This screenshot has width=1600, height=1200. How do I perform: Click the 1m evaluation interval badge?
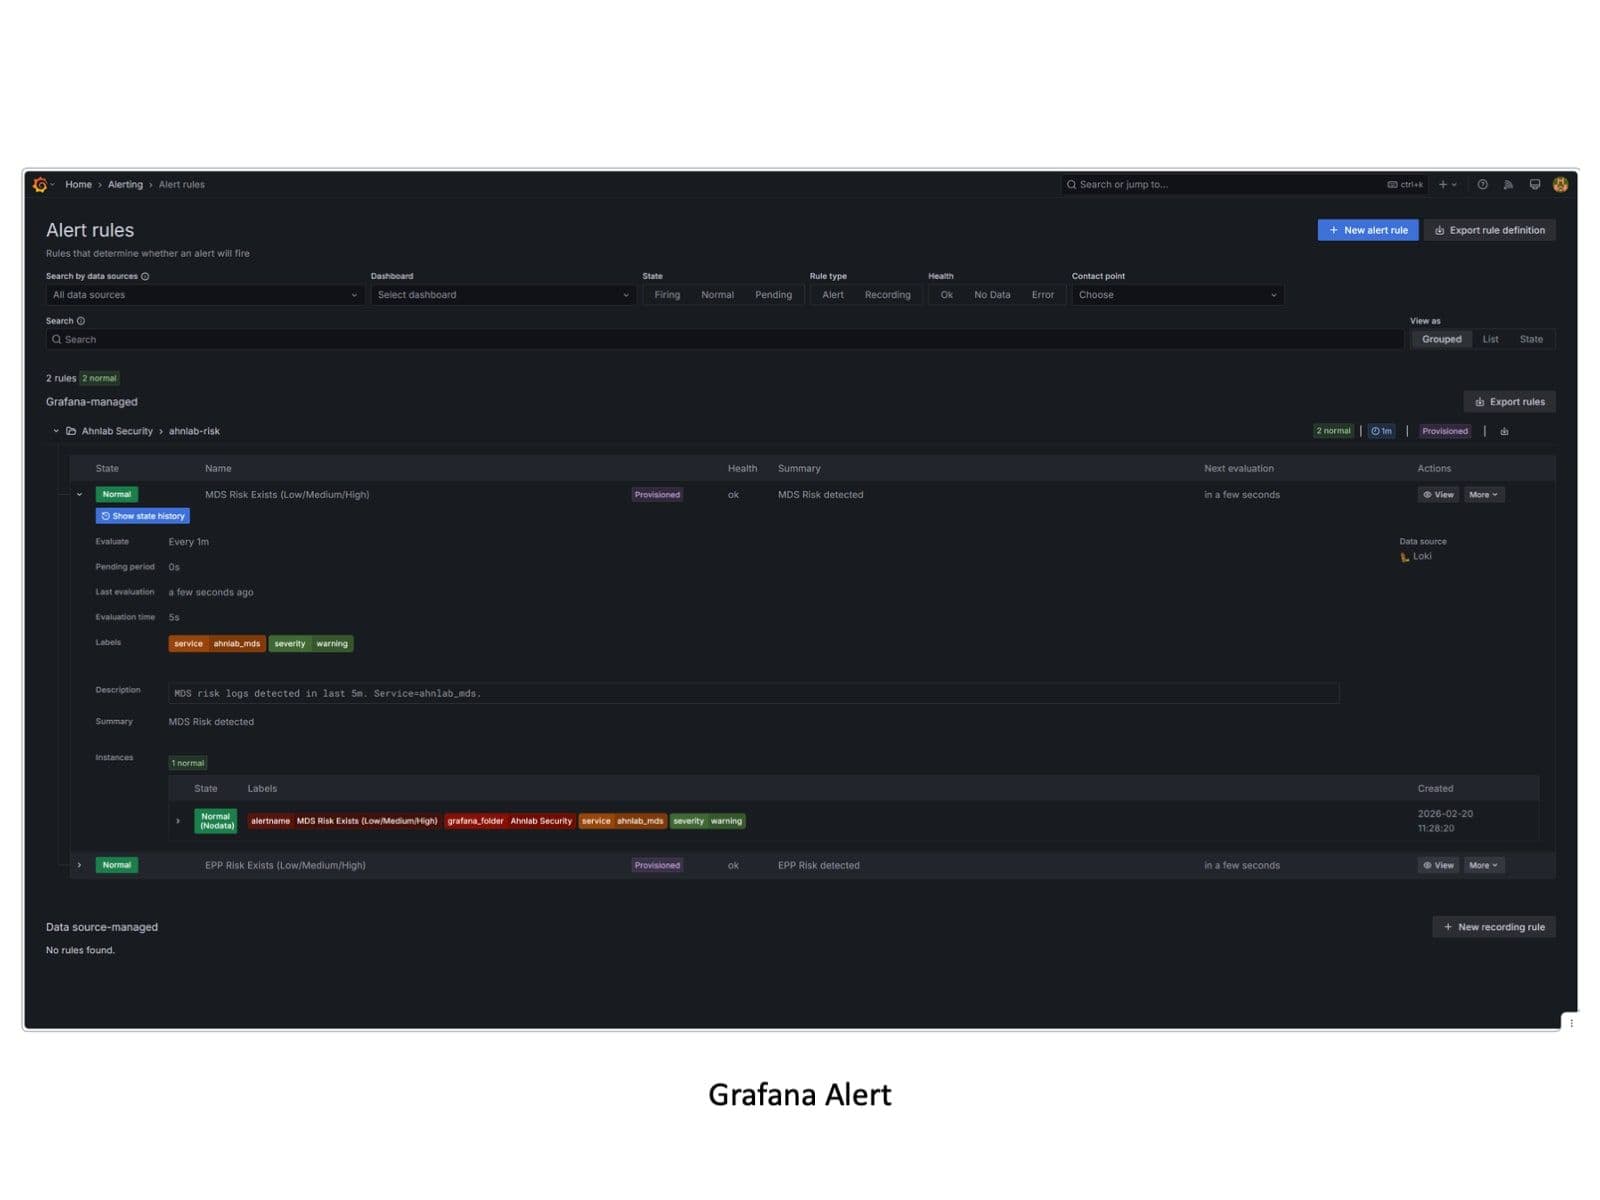(1381, 432)
